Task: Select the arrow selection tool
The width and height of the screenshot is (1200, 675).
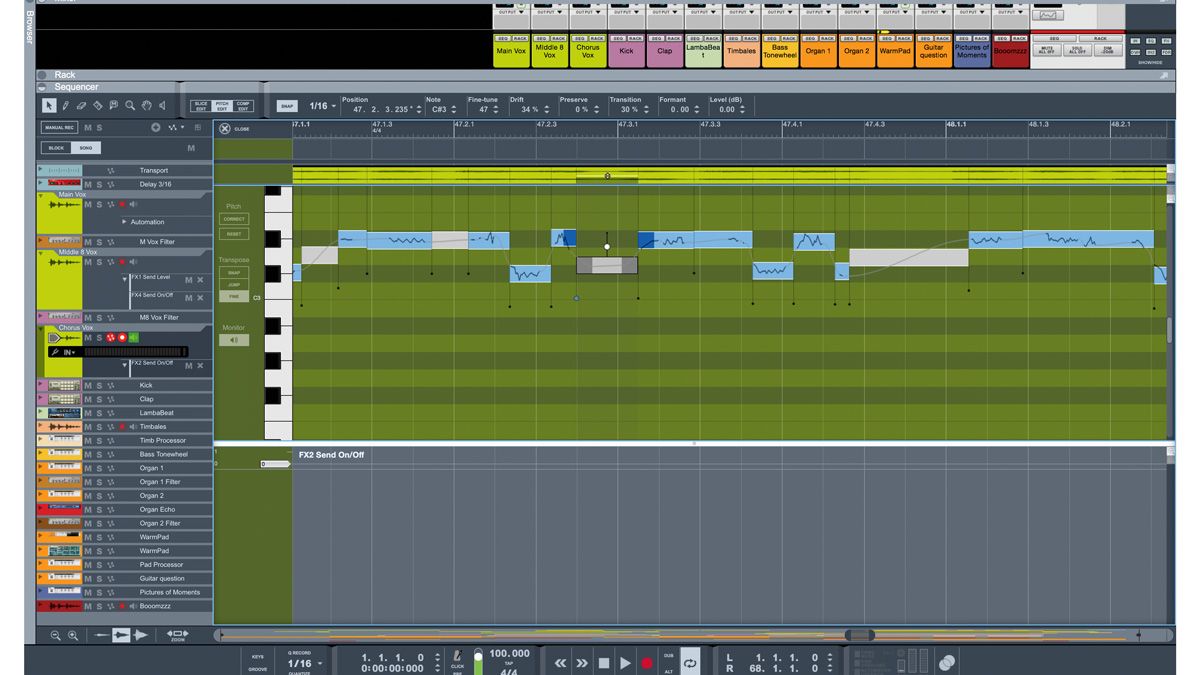Action: (x=49, y=105)
